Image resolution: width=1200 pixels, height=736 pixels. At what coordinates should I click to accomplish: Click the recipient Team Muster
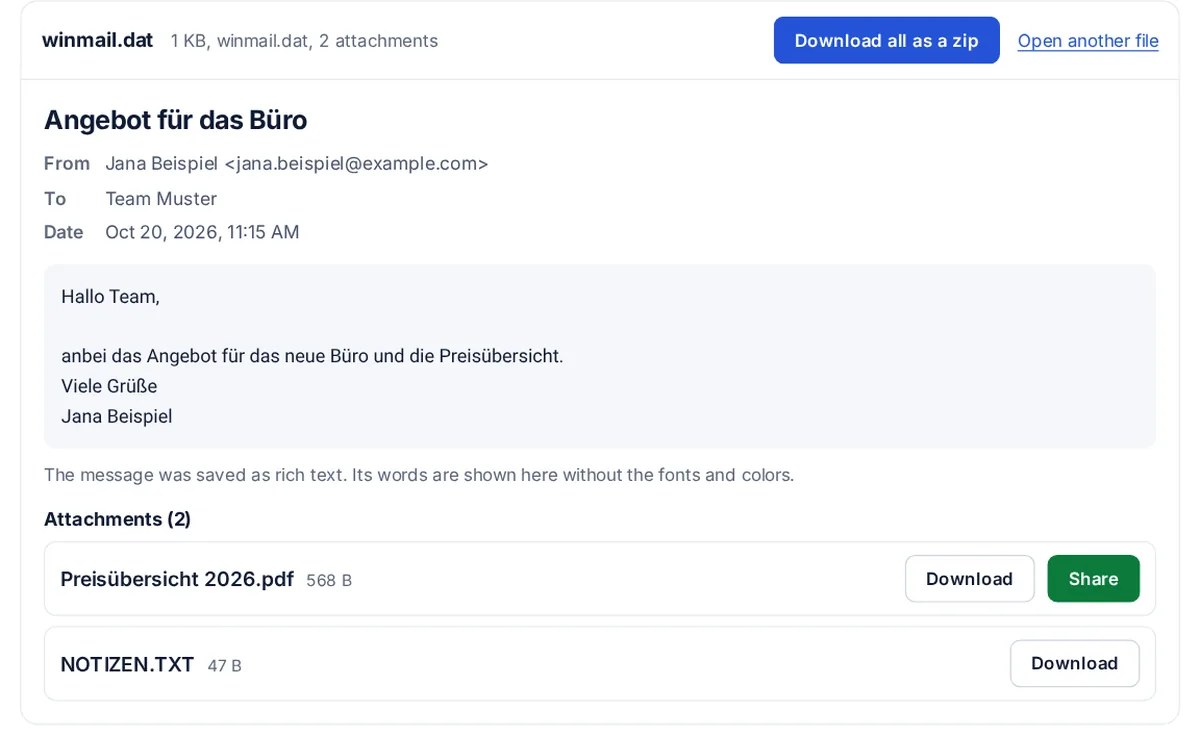click(161, 198)
